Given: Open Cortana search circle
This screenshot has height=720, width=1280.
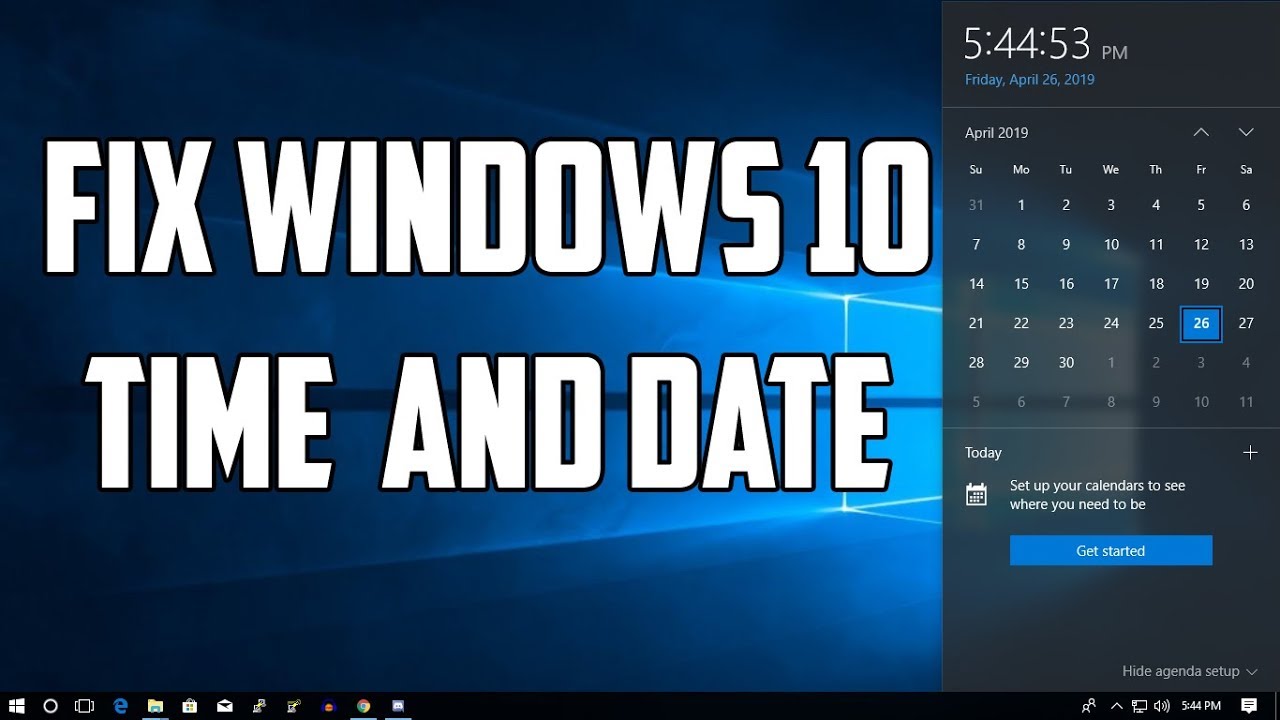Looking at the screenshot, I should click(51, 706).
